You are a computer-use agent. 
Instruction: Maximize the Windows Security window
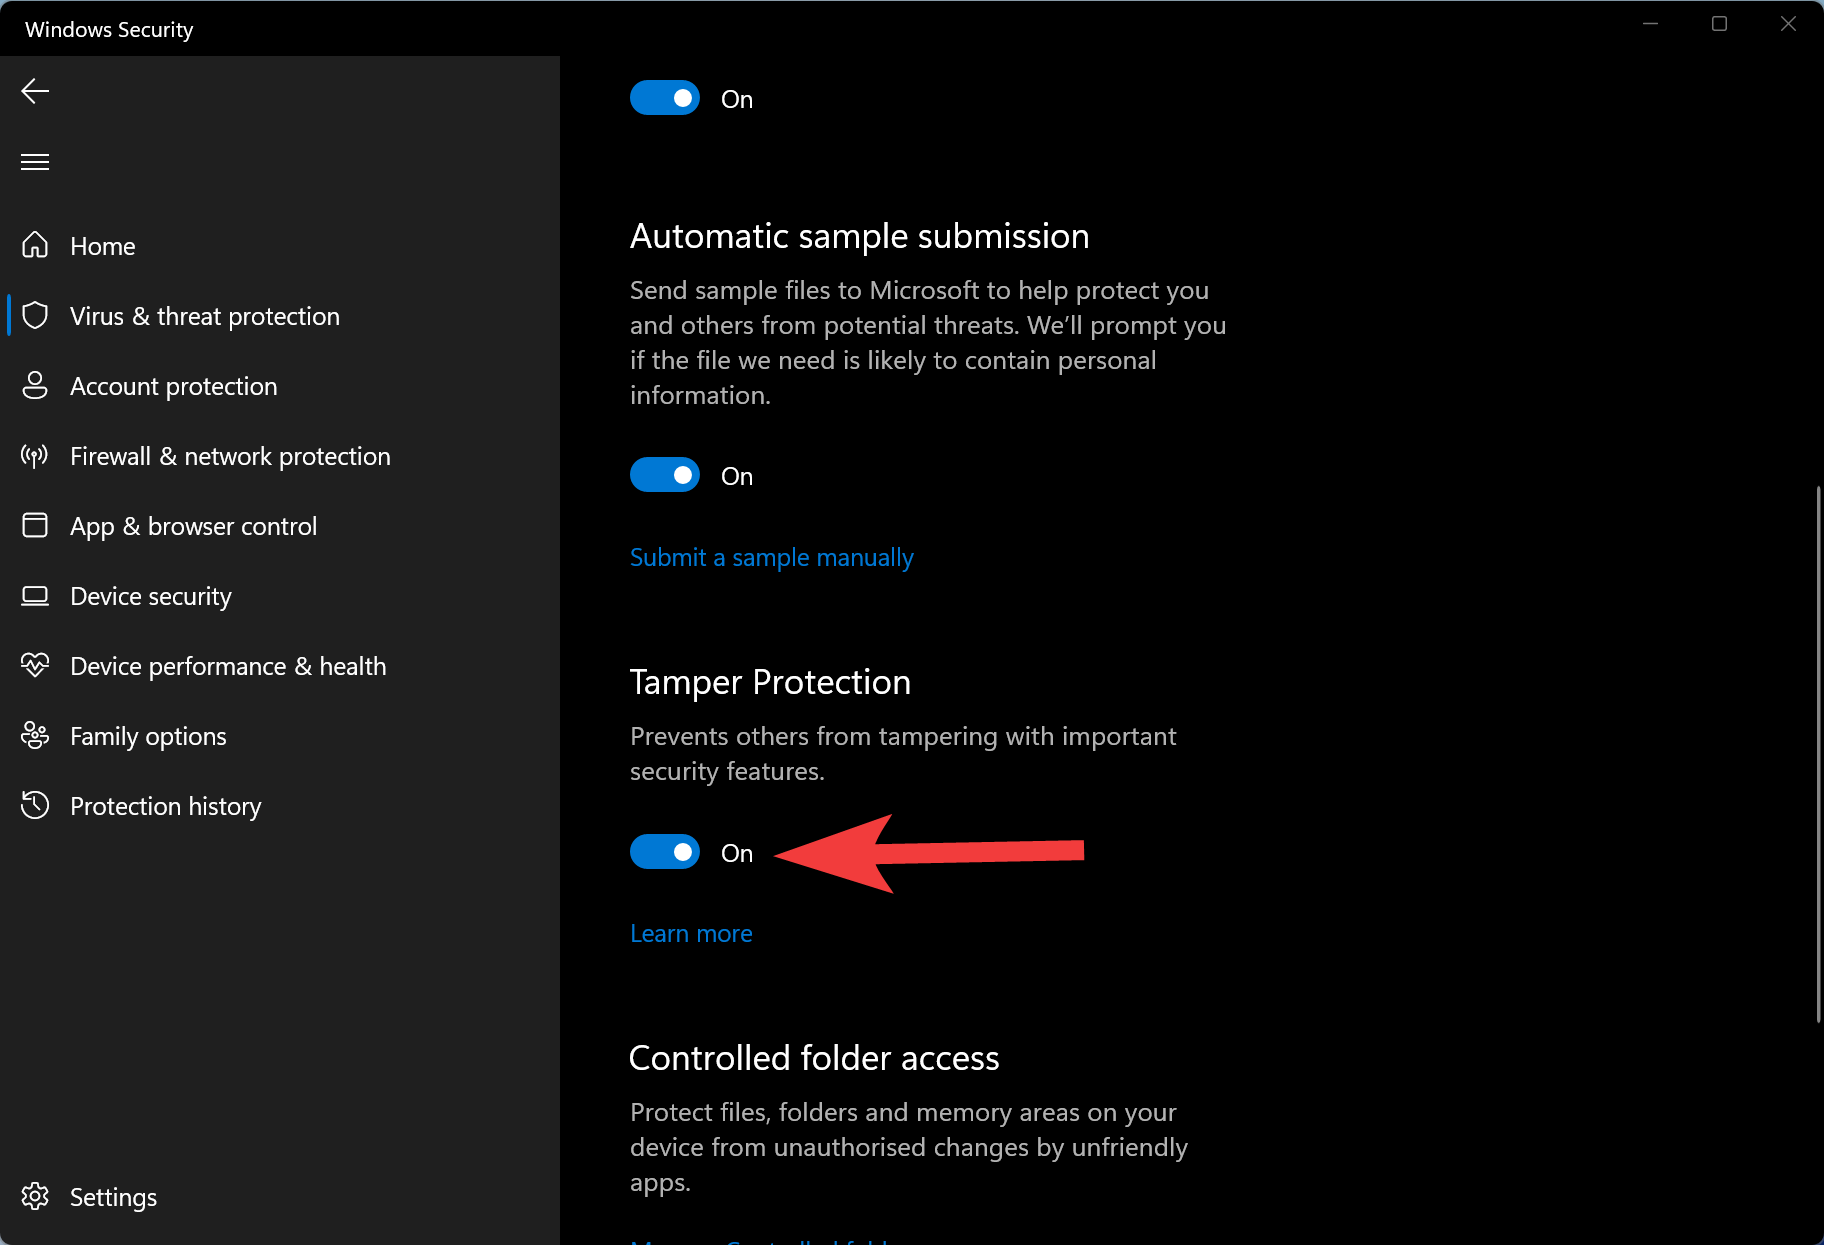[1720, 24]
